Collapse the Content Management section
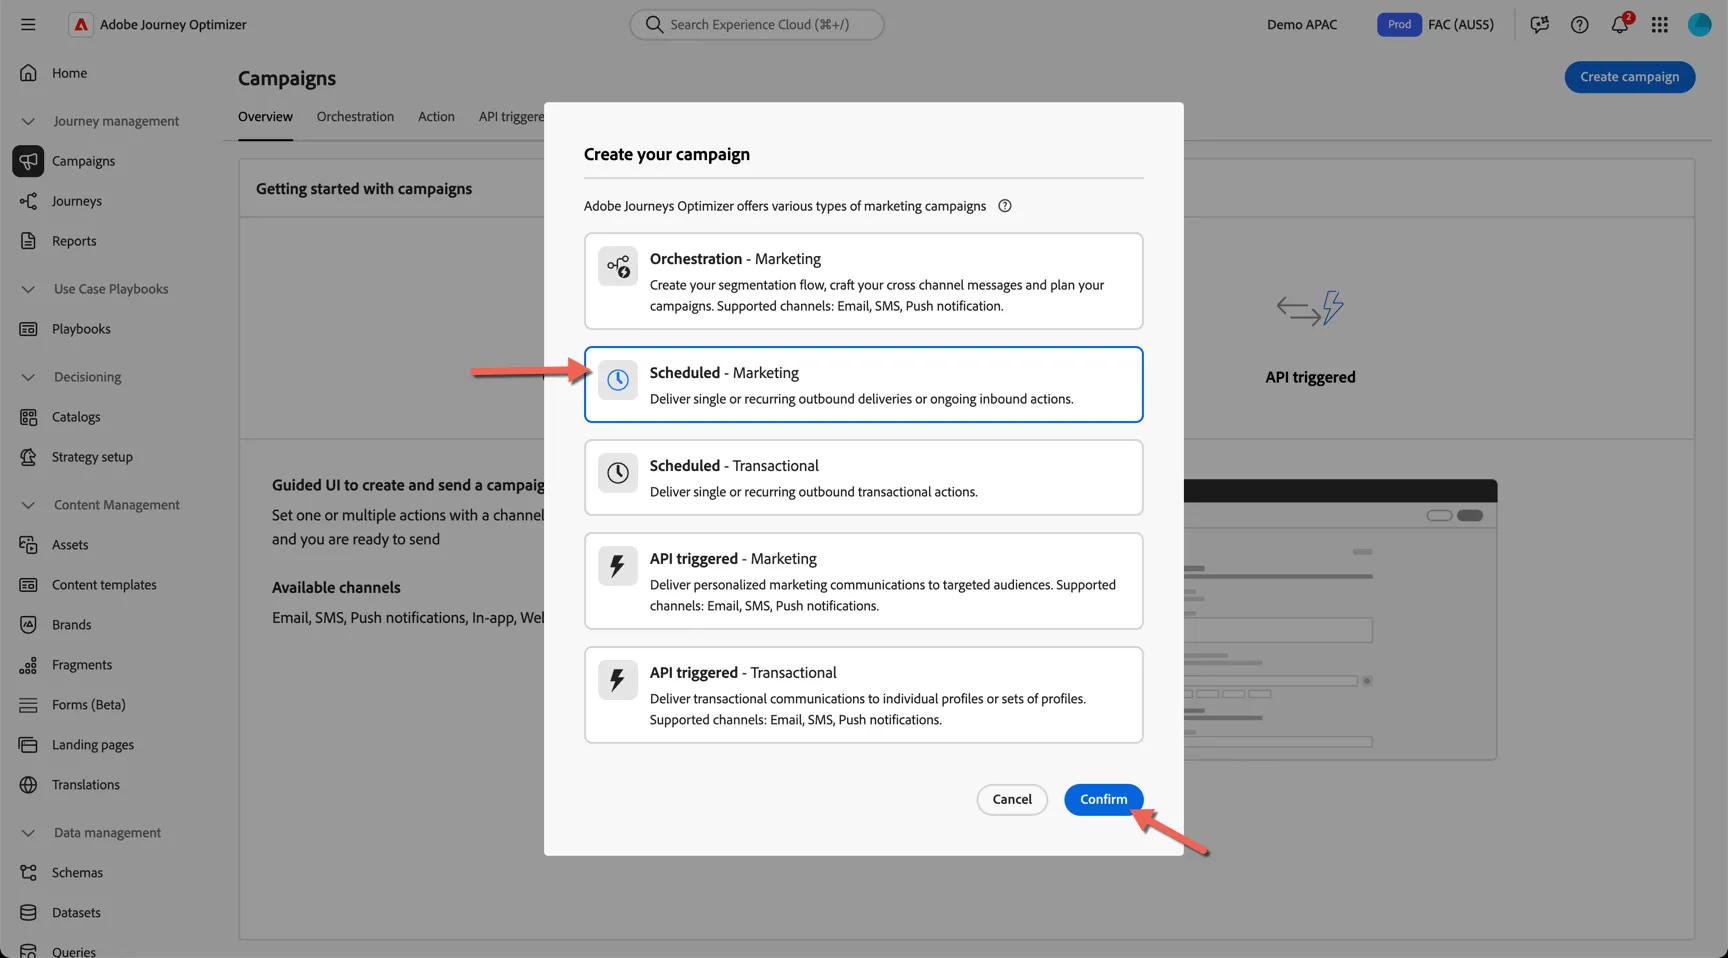1728x958 pixels. tap(28, 505)
